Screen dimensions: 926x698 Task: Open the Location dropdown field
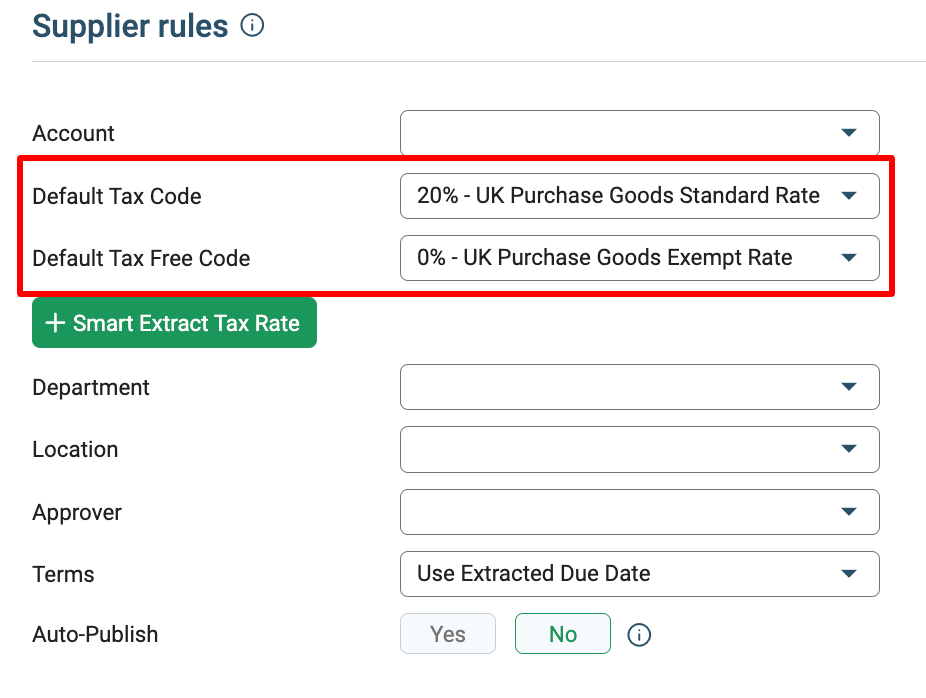coord(640,449)
